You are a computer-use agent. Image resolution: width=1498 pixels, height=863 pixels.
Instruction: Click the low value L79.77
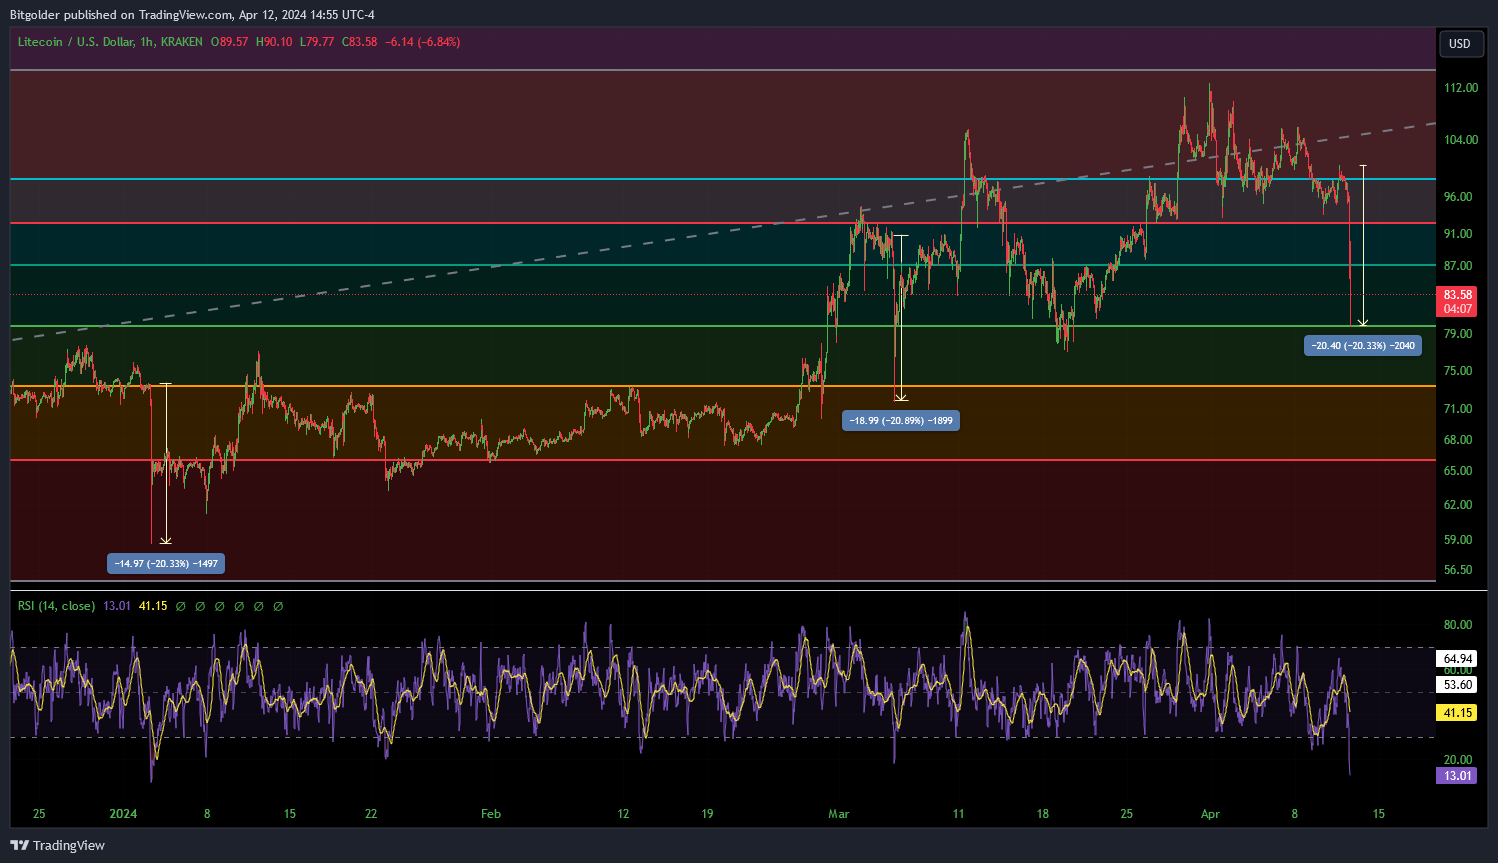click(317, 42)
